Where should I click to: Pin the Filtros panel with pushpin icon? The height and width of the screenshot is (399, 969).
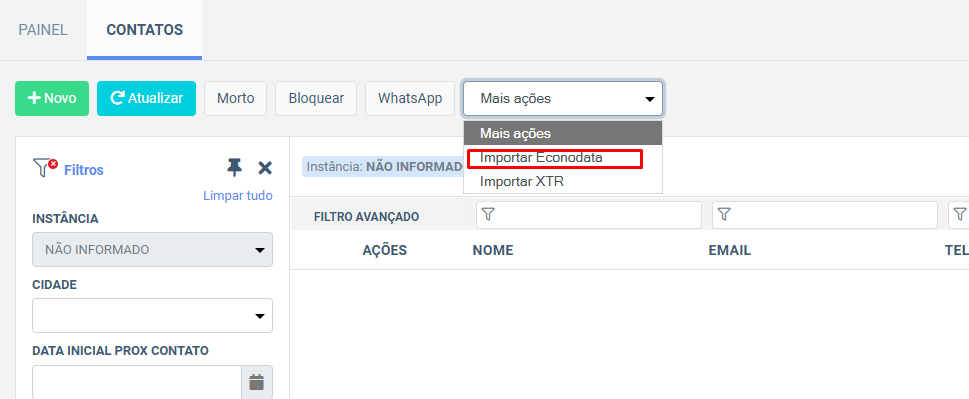(x=234, y=168)
